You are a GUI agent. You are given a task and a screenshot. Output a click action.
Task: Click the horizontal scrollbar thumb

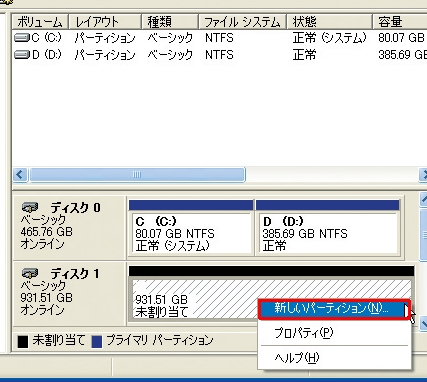tap(137, 175)
